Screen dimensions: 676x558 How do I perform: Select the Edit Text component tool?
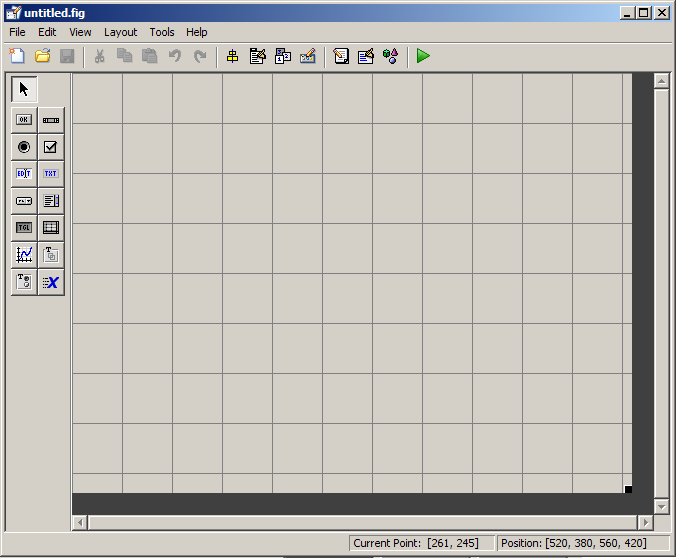click(x=24, y=174)
